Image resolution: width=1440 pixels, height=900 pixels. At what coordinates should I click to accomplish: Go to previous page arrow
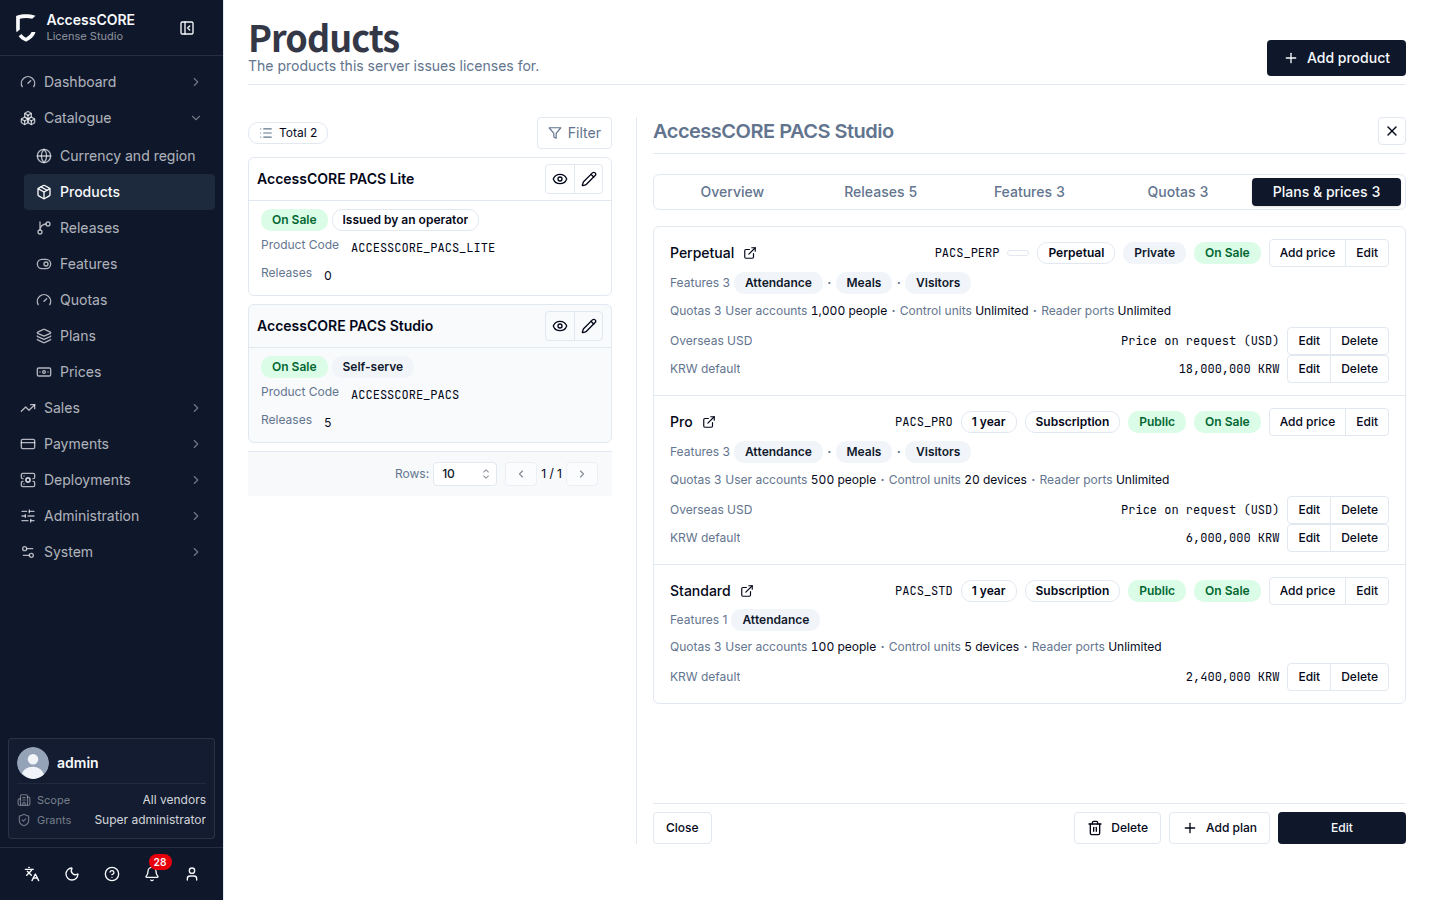pos(521,474)
